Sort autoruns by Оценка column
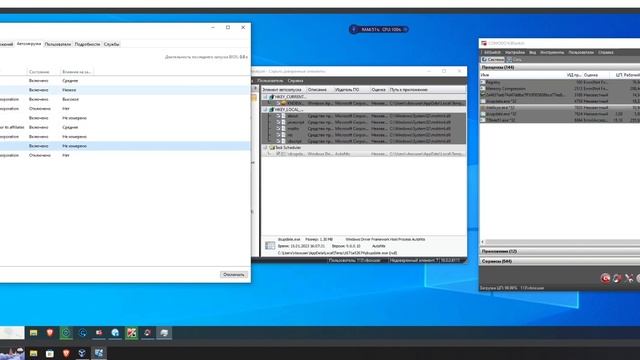 point(378,90)
